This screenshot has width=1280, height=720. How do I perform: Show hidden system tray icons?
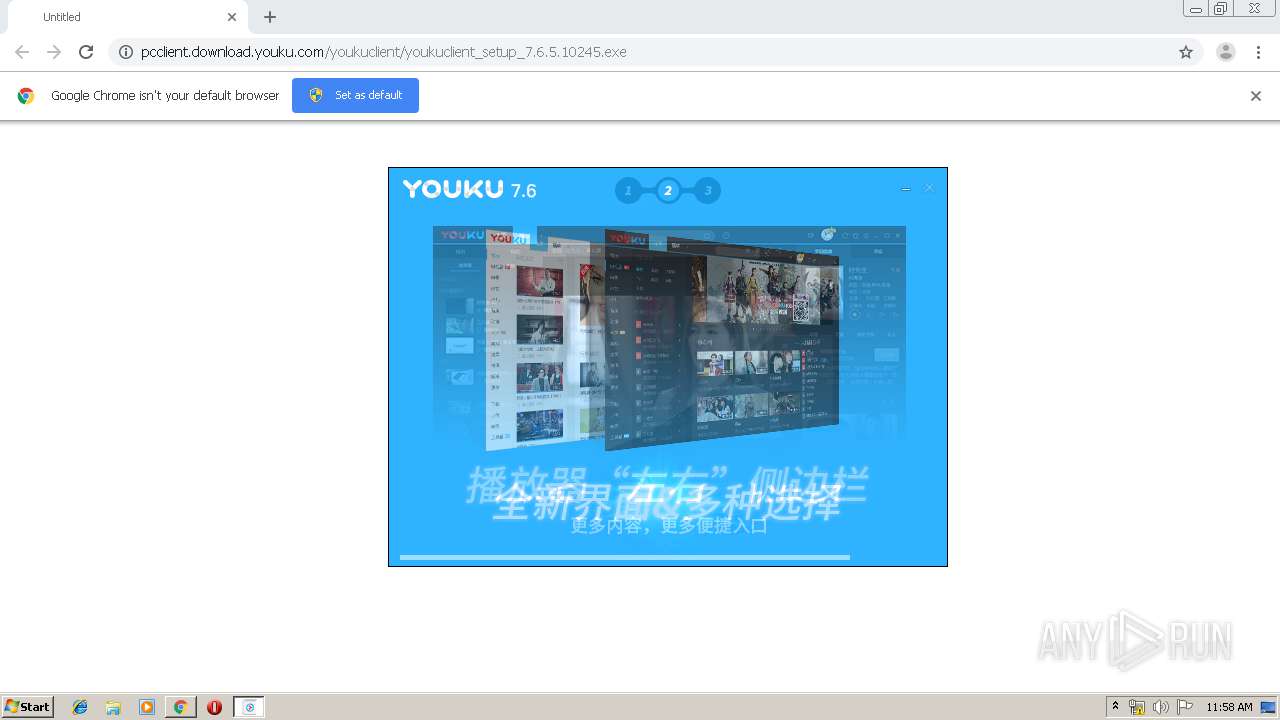click(x=1116, y=707)
